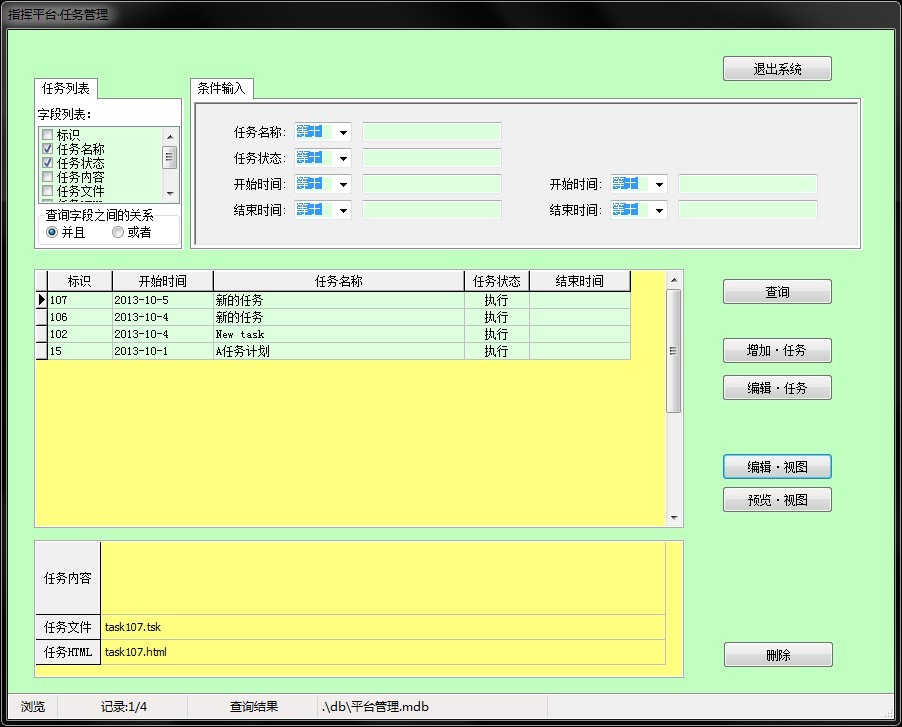Viewport: 902px width, 727px height.
Task: Click task grid vertical scrollbar thumb
Action: (x=674, y=351)
